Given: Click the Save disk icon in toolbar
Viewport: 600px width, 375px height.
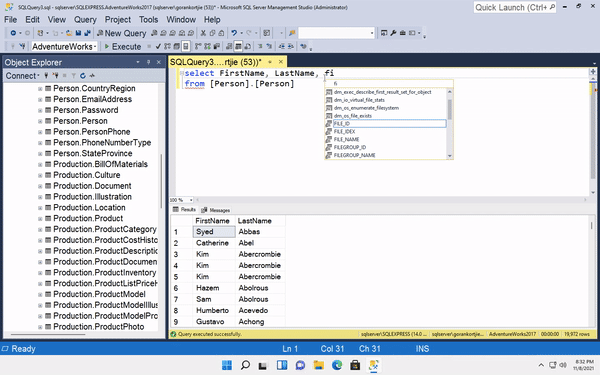Looking at the screenshot, I should tap(78, 33).
